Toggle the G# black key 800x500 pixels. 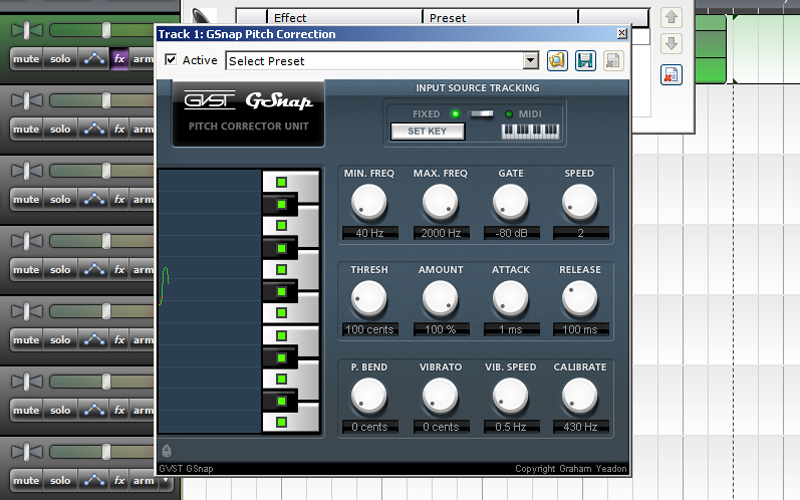click(x=282, y=248)
